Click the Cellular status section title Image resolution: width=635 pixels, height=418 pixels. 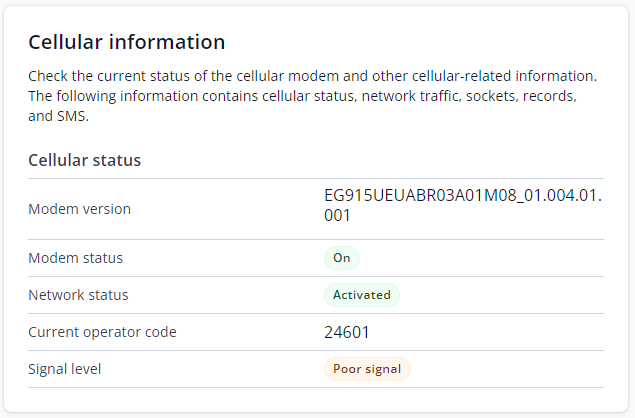[84, 160]
